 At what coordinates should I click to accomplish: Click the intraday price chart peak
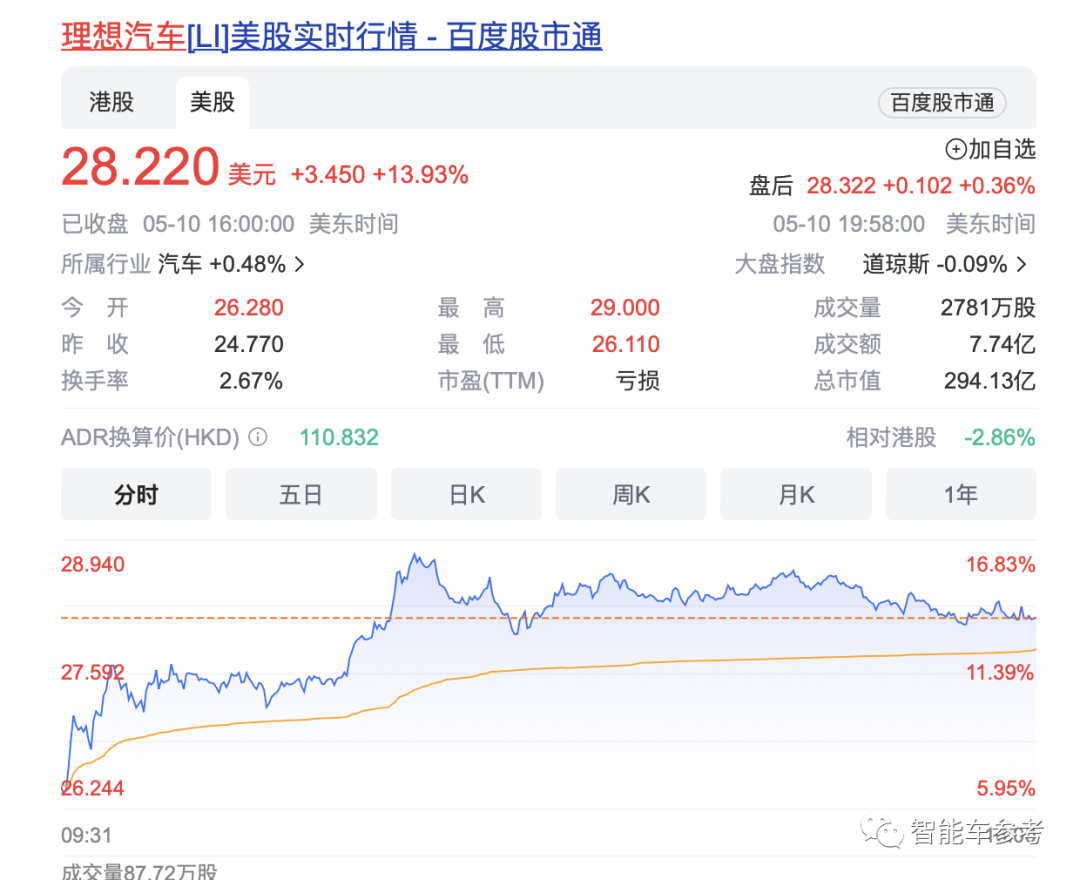point(415,555)
